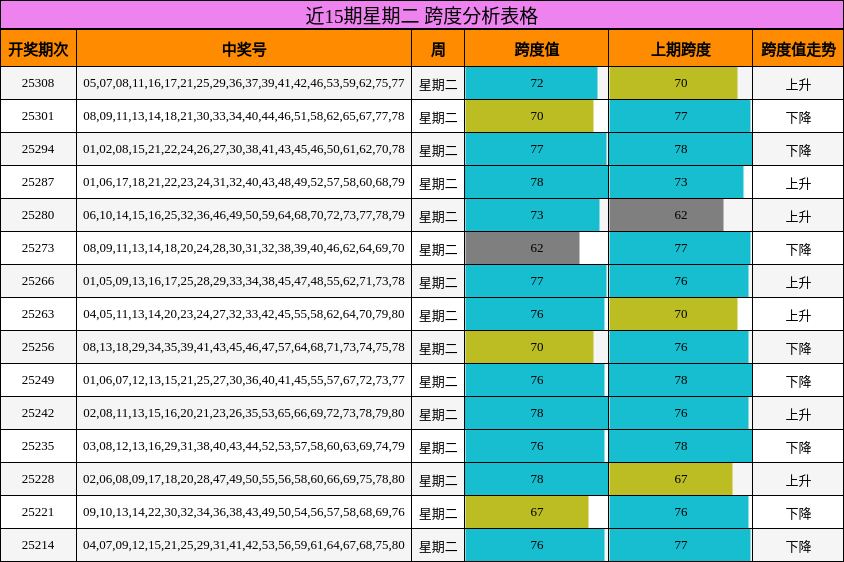Click winning numbers starting 05,07,08,11,16
844x562 pixels.
244,83
